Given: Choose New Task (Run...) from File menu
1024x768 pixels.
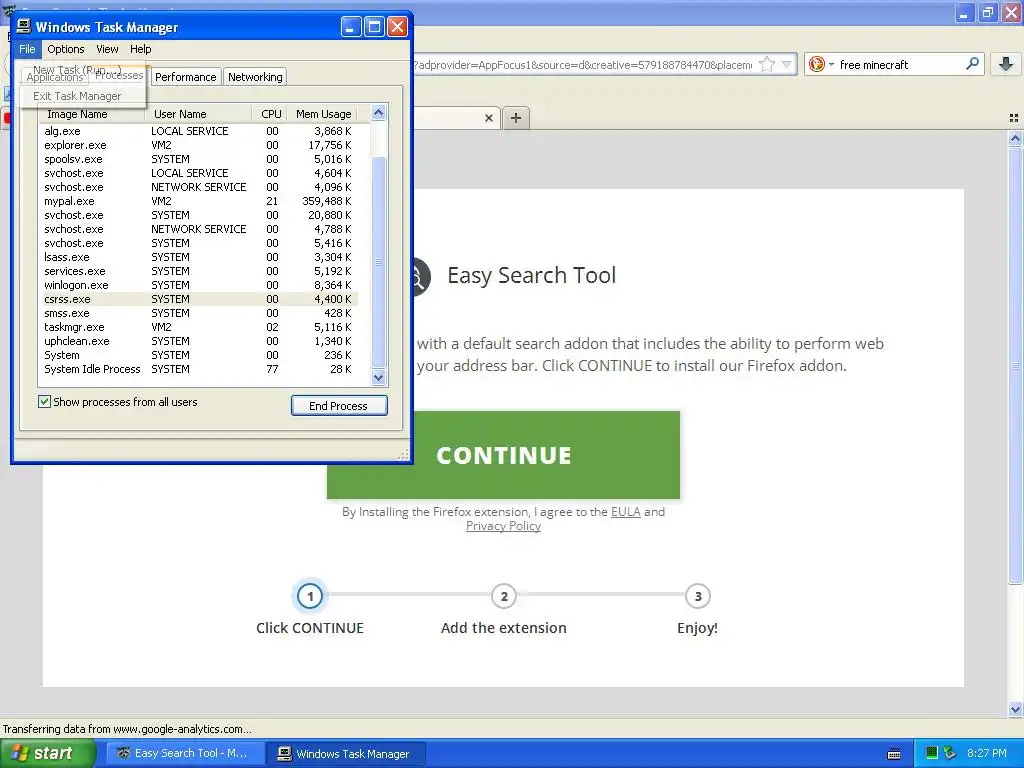Looking at the screenshot, I should tap(77, 70).
